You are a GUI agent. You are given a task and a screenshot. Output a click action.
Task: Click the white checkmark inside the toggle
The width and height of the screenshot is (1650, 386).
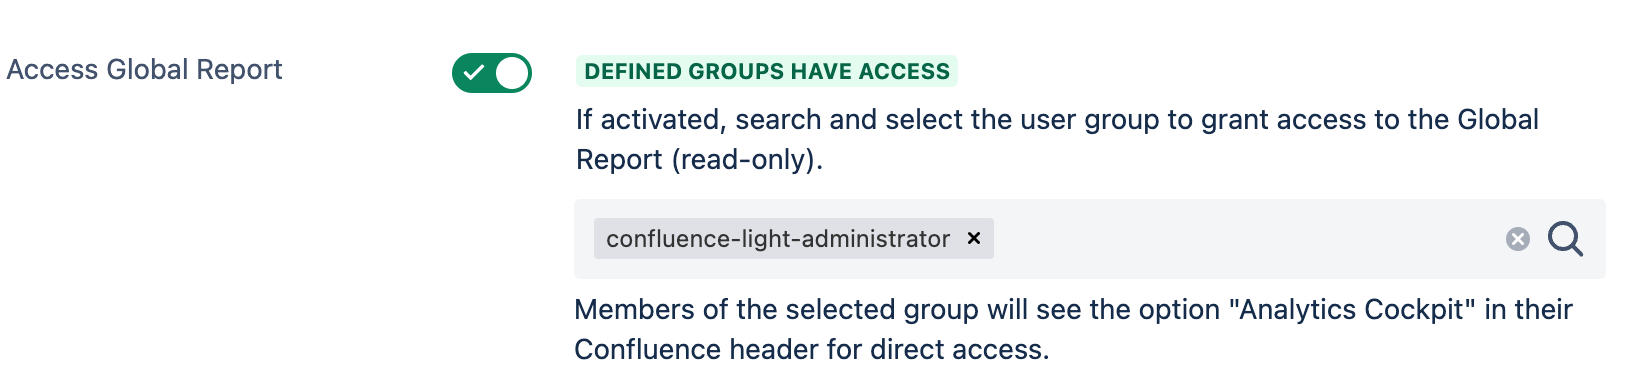click(474, 72)
